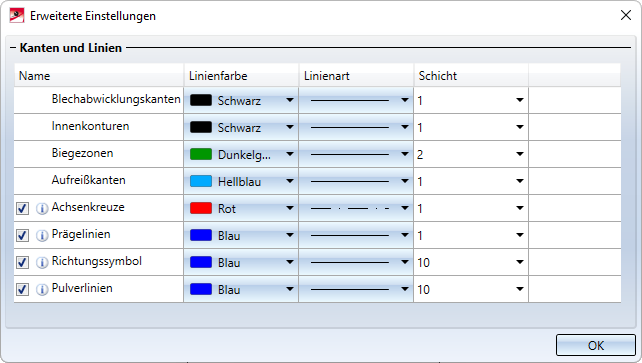642x363 pixels.
Task: Select the green swatch for Biegezonen
Action: (201, 154)
